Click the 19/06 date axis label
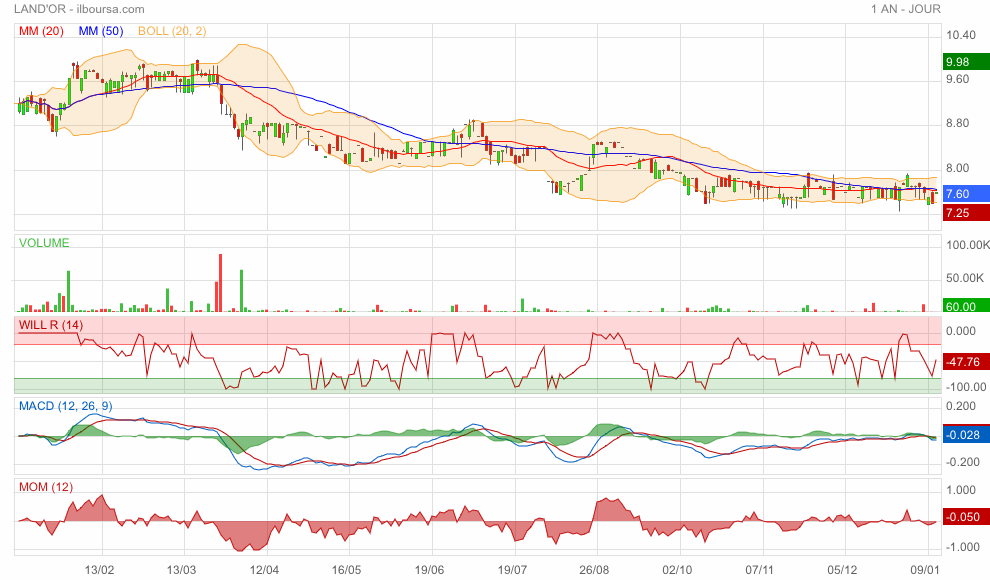This screenshot has width=990, height=580. coord(429,570)
